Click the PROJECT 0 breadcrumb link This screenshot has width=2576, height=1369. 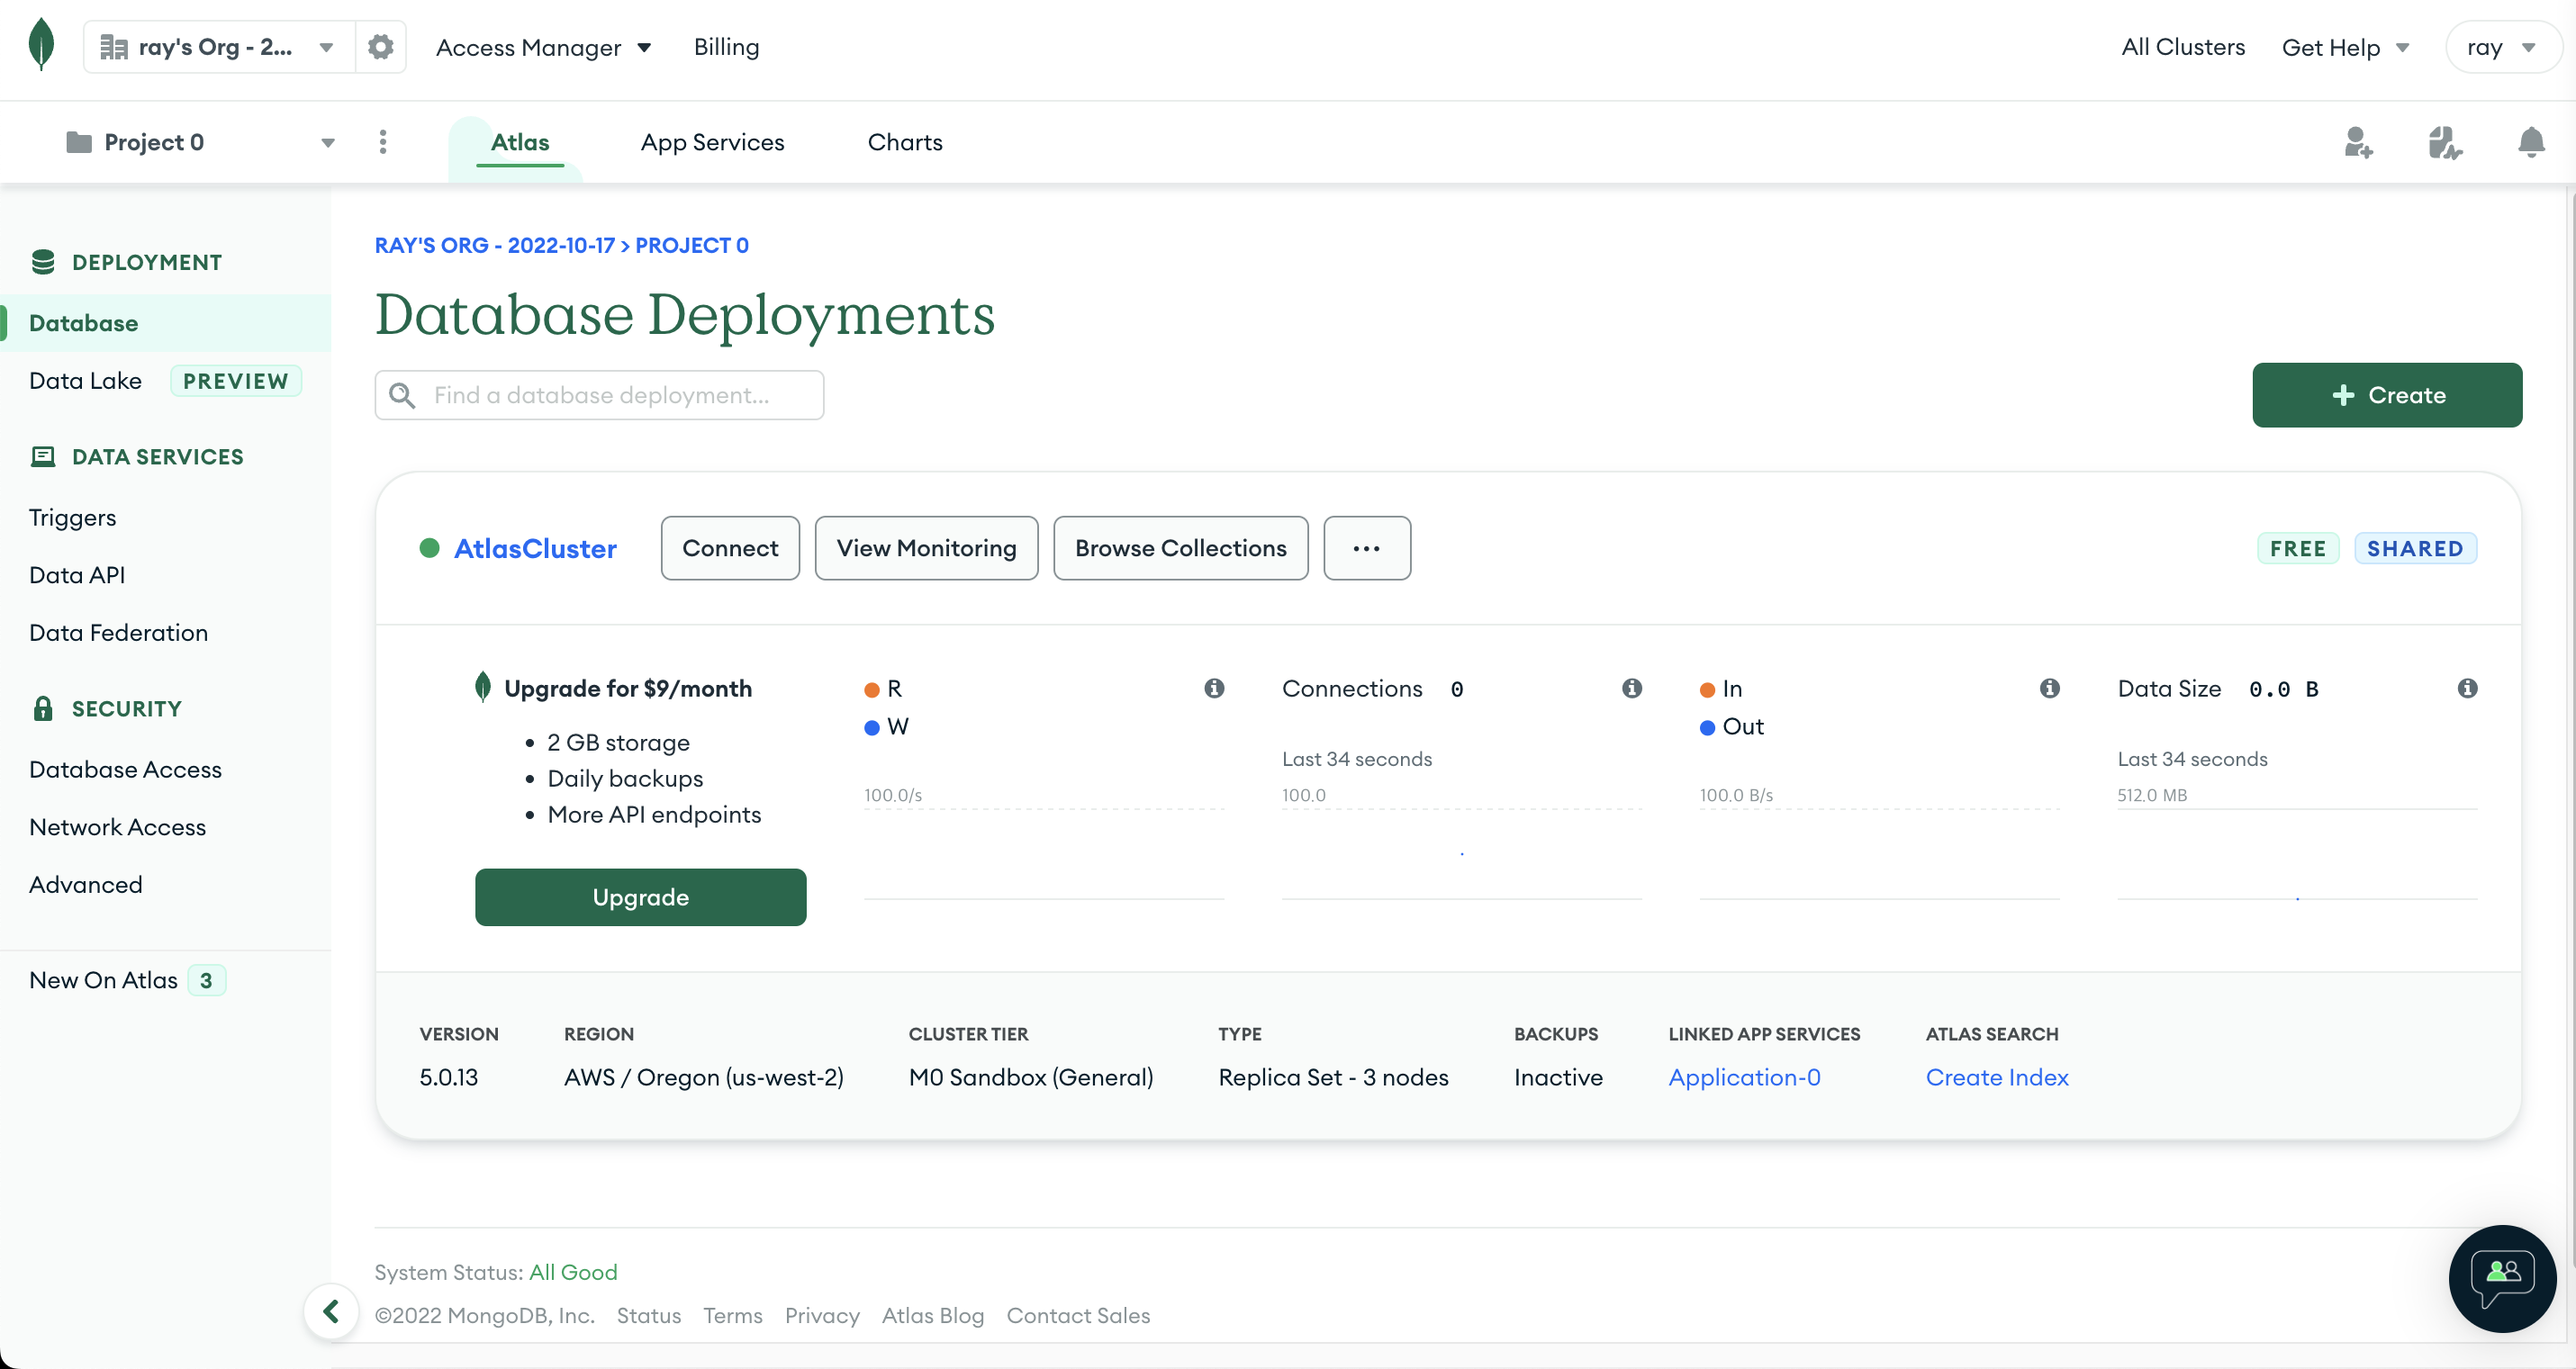692,245
